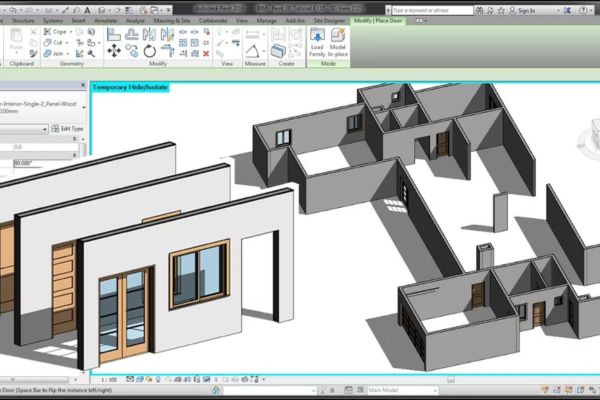Viewport: 600px width, 400px height.
Task: Click the Join geometry tool
Action: (53, 54)
